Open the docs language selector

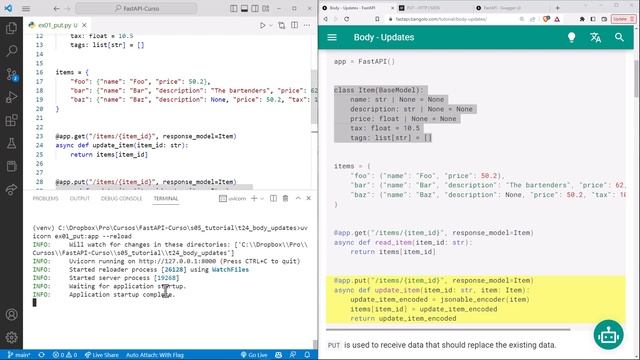pos(596,37)
